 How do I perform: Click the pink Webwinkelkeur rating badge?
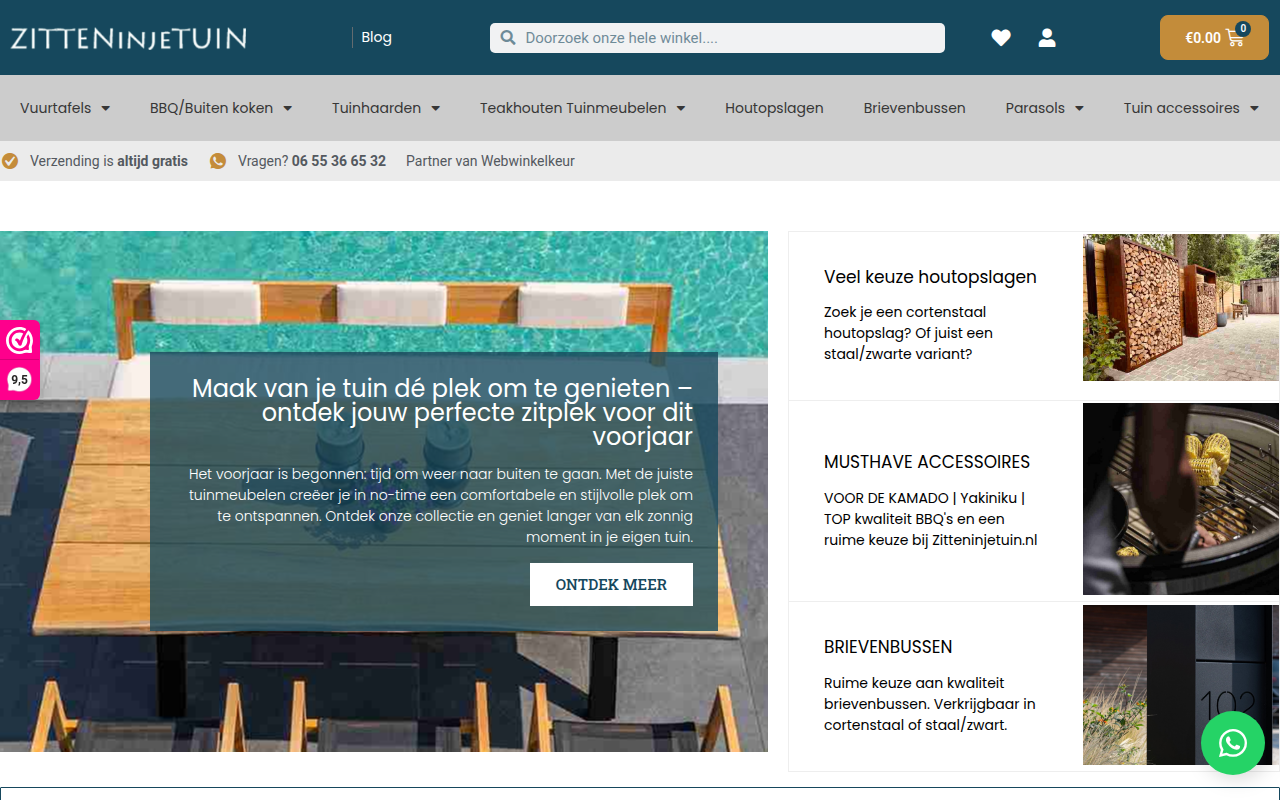pyautogui.click(x=19, y=359)
